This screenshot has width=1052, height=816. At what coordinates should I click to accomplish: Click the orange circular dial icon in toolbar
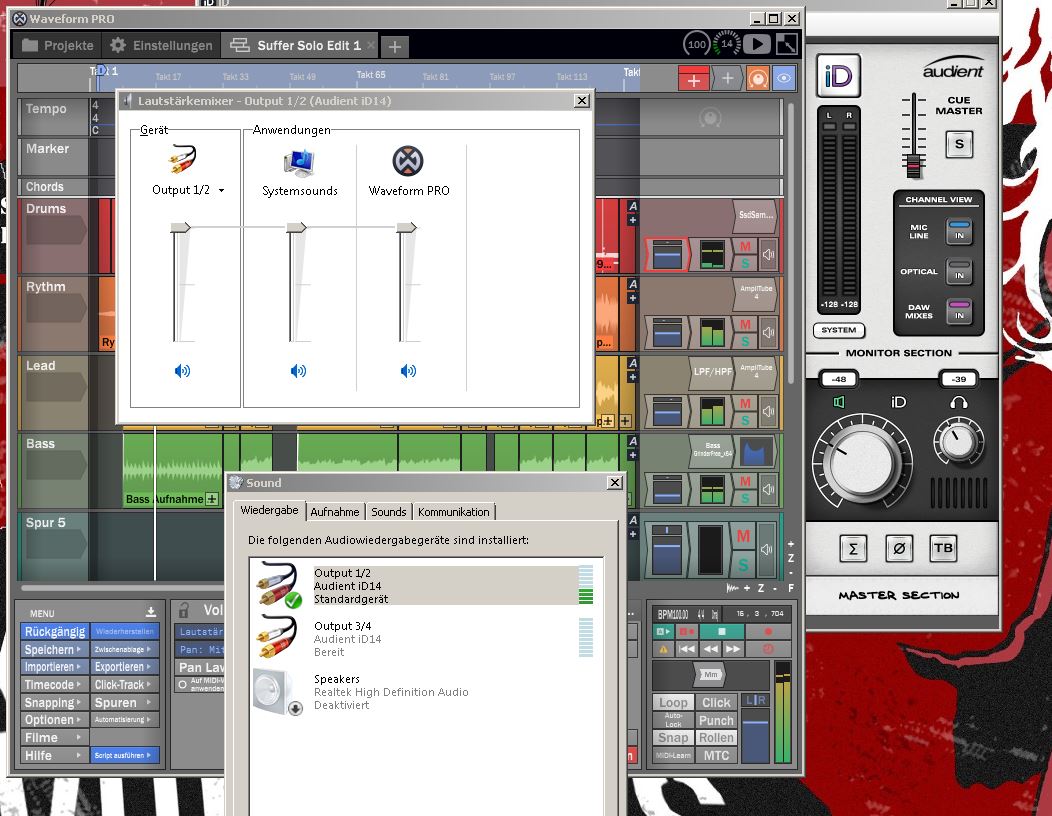pos(757,80)
